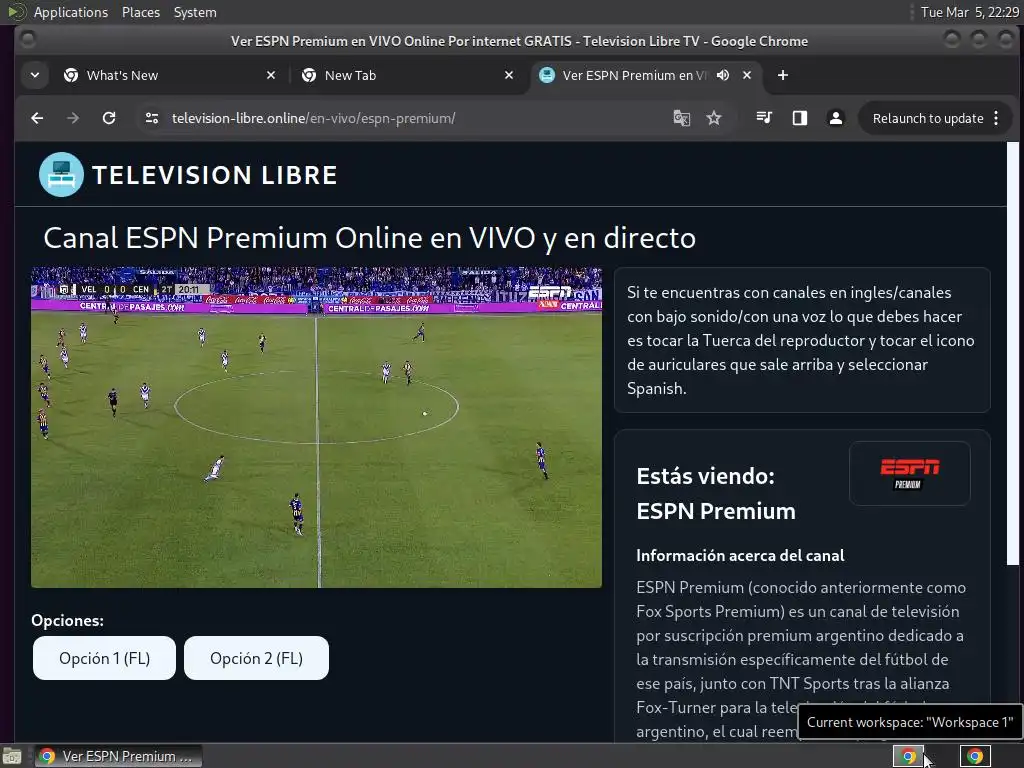Open the media controls icon
Viewport: 1024px width, 768px height.
click(x=763, y=118)
